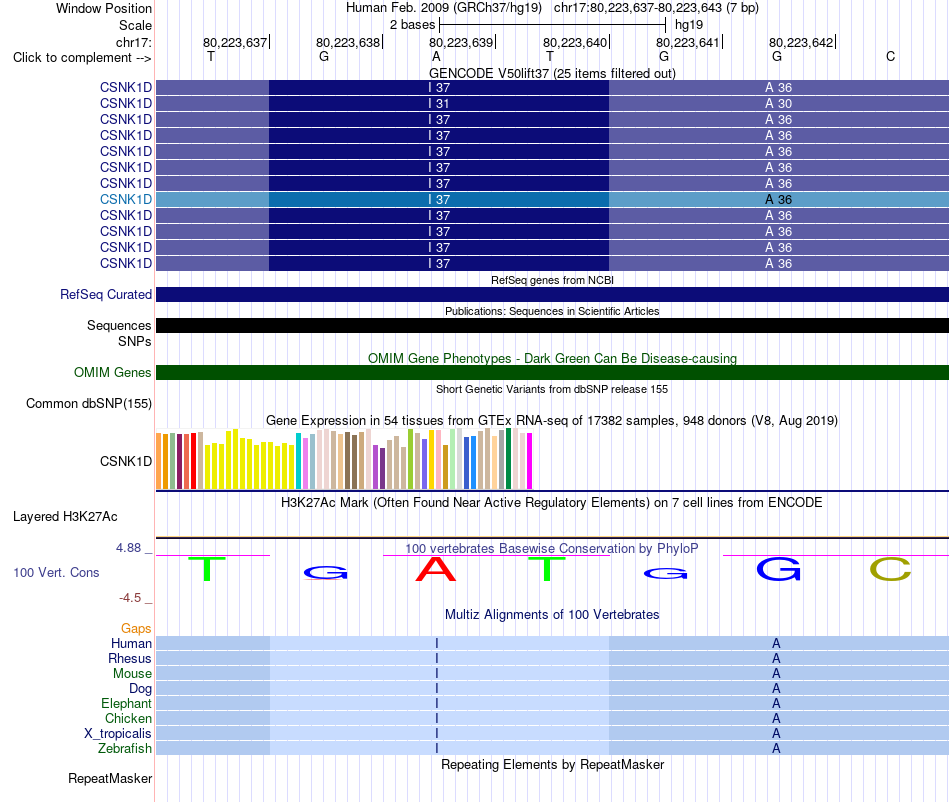Image resolution: width=950 pixels, height=802 pixels.
Task: Click '100 vertebrates Basewise Conservation by PhyloP' title
Action: tap(552, 549)
